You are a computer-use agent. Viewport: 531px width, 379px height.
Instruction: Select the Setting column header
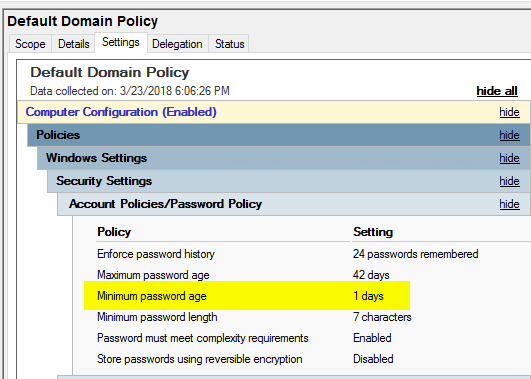click(373, 232)
